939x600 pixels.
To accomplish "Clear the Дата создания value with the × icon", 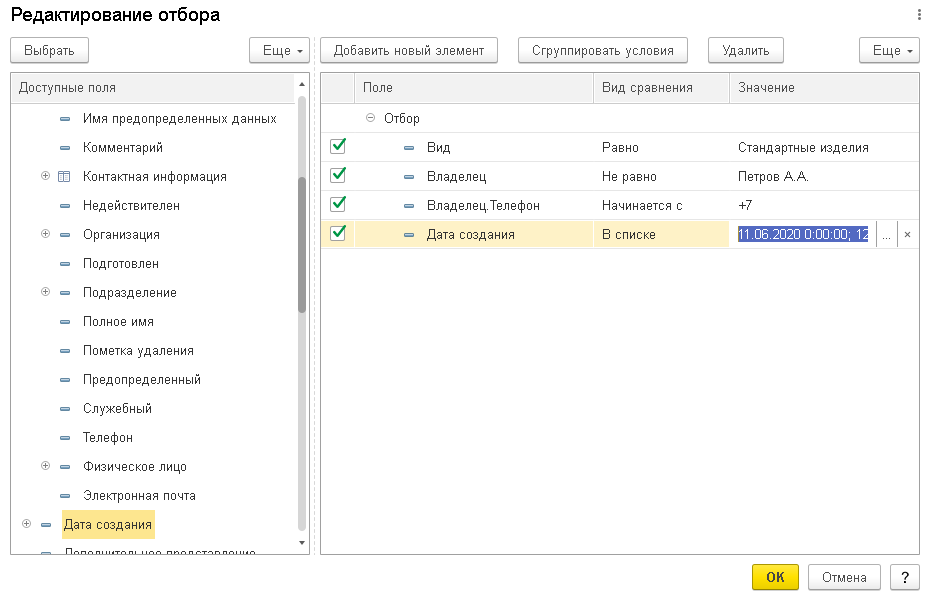I will pos(907,234).
